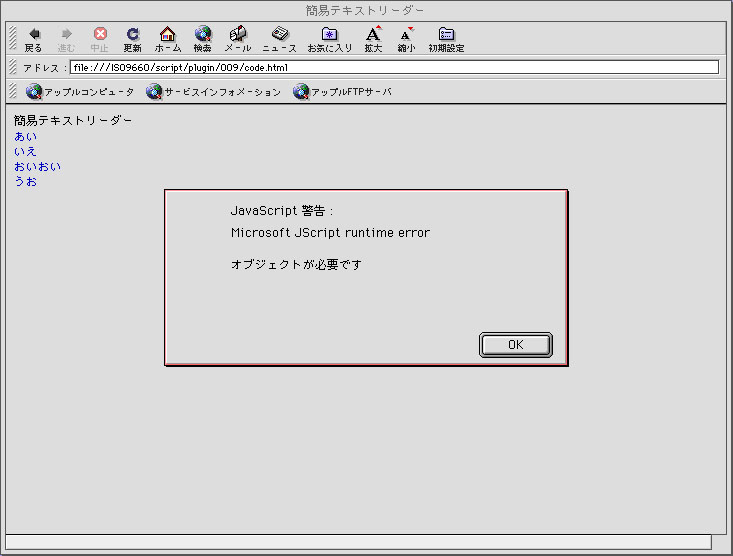733x556 pixels.
Task: Enlarge text with 拡大 icon
Action: tap(373, 39)
